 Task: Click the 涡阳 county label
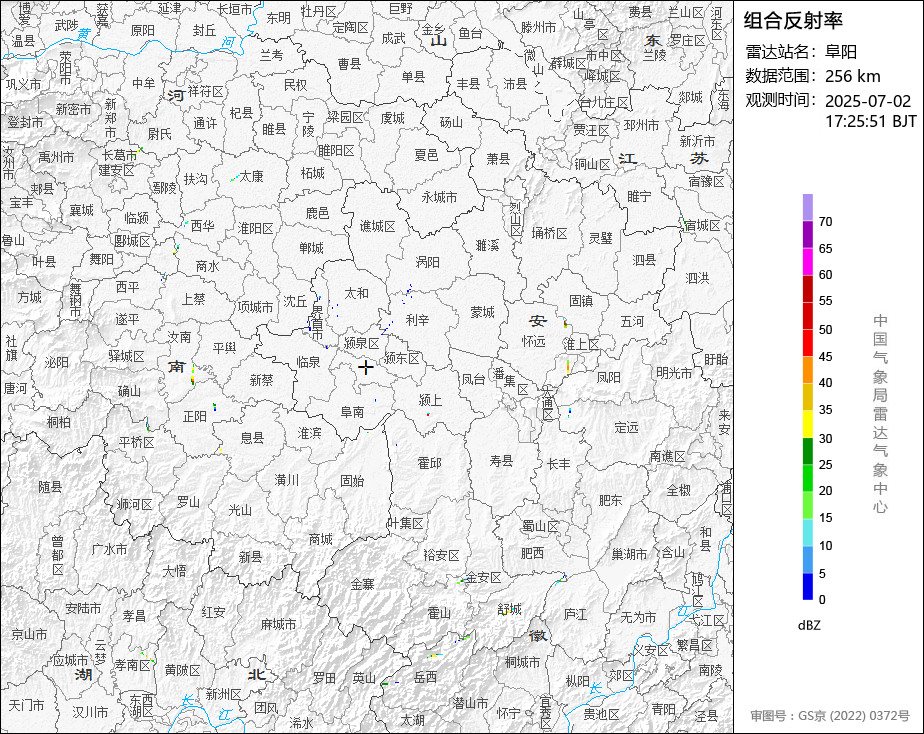coord(428,262)
